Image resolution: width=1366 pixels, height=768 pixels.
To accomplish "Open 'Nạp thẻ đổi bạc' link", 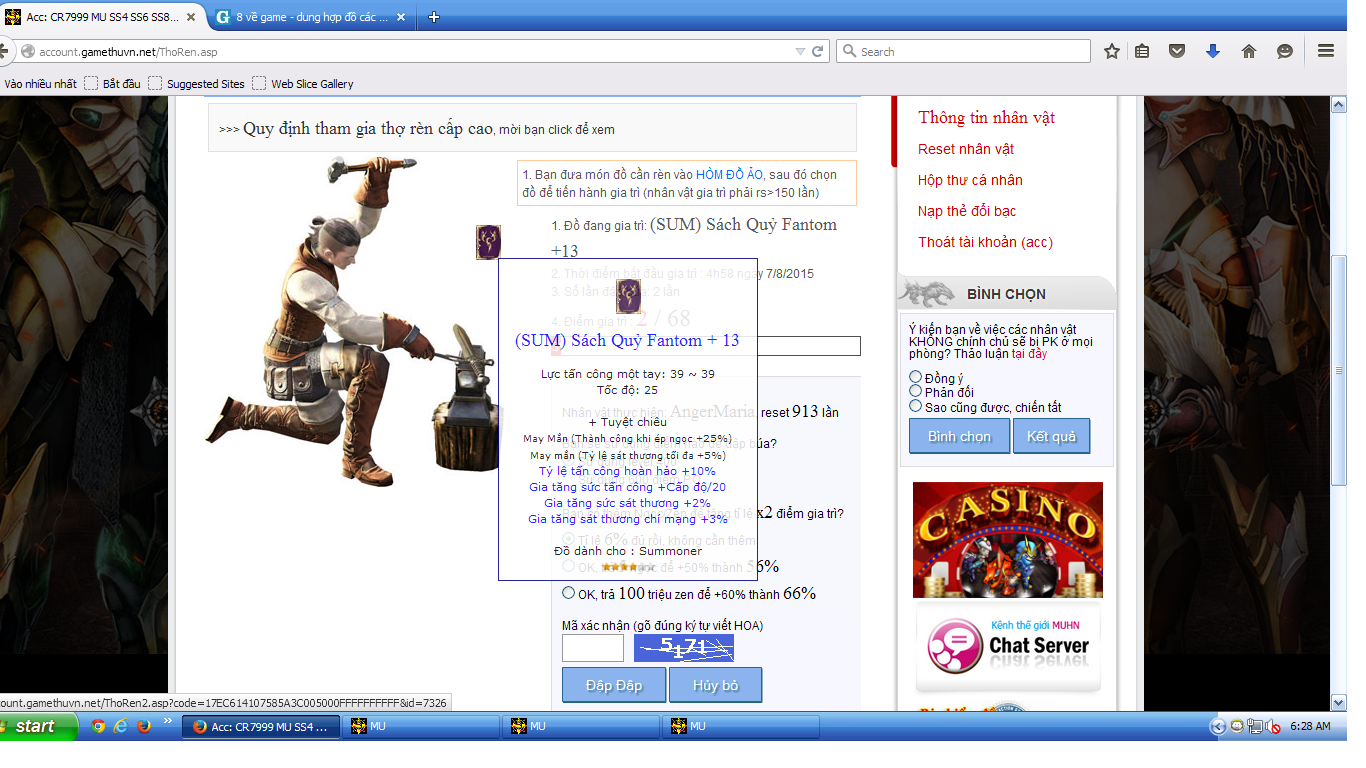I will click(967, 211).
